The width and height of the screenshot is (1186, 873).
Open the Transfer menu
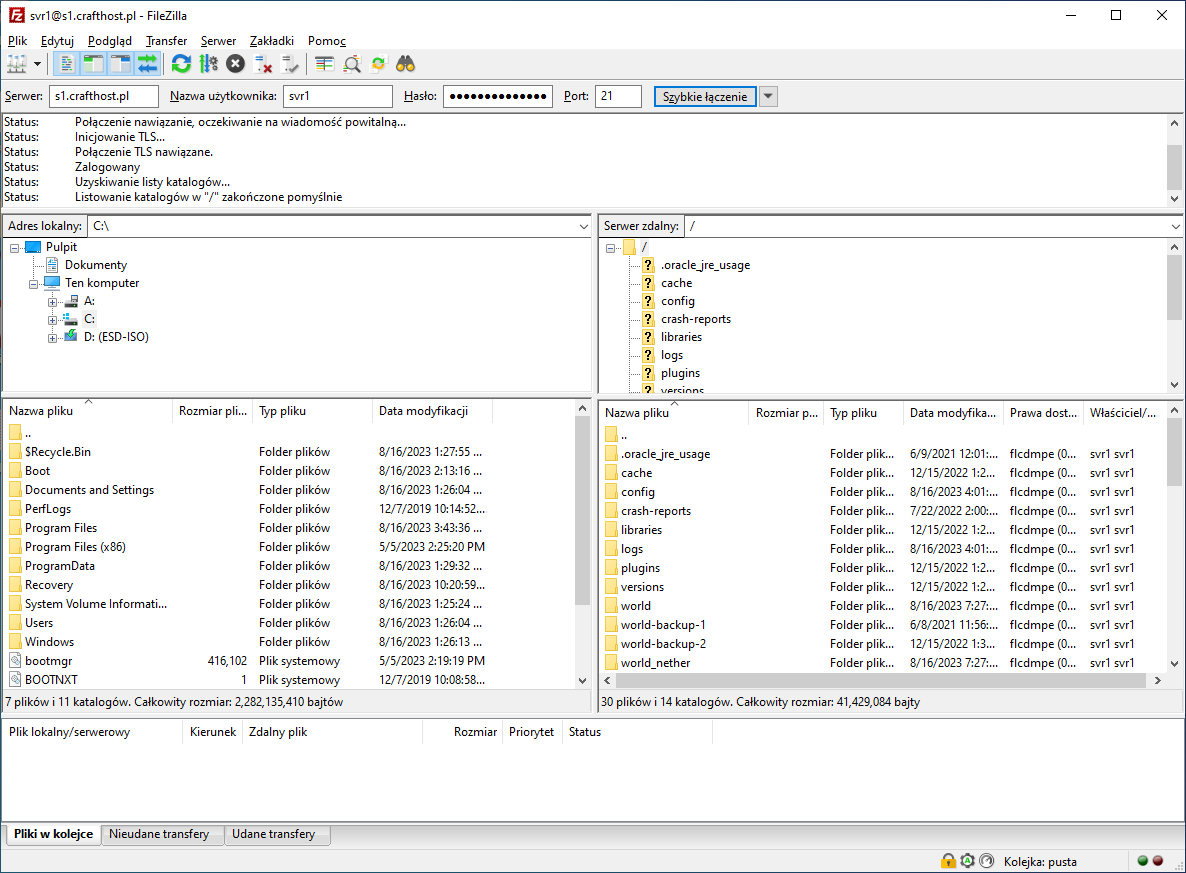coord(166,41)
